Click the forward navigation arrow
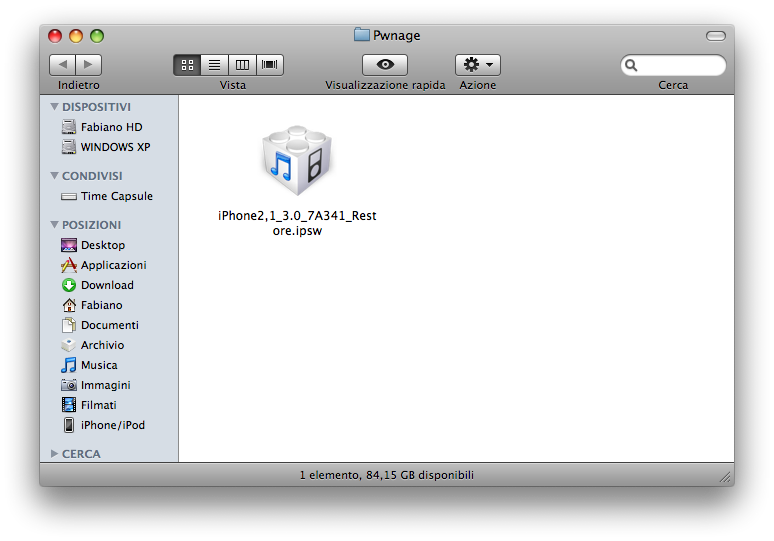This screenshot has height=541, width=774. tap(89, 65)
